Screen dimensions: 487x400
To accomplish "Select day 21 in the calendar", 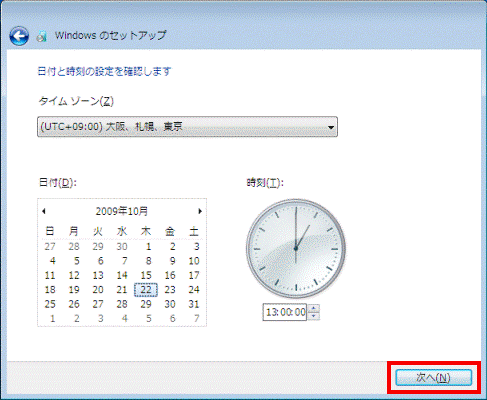I will pyautogui.click(x=122, y=290).
